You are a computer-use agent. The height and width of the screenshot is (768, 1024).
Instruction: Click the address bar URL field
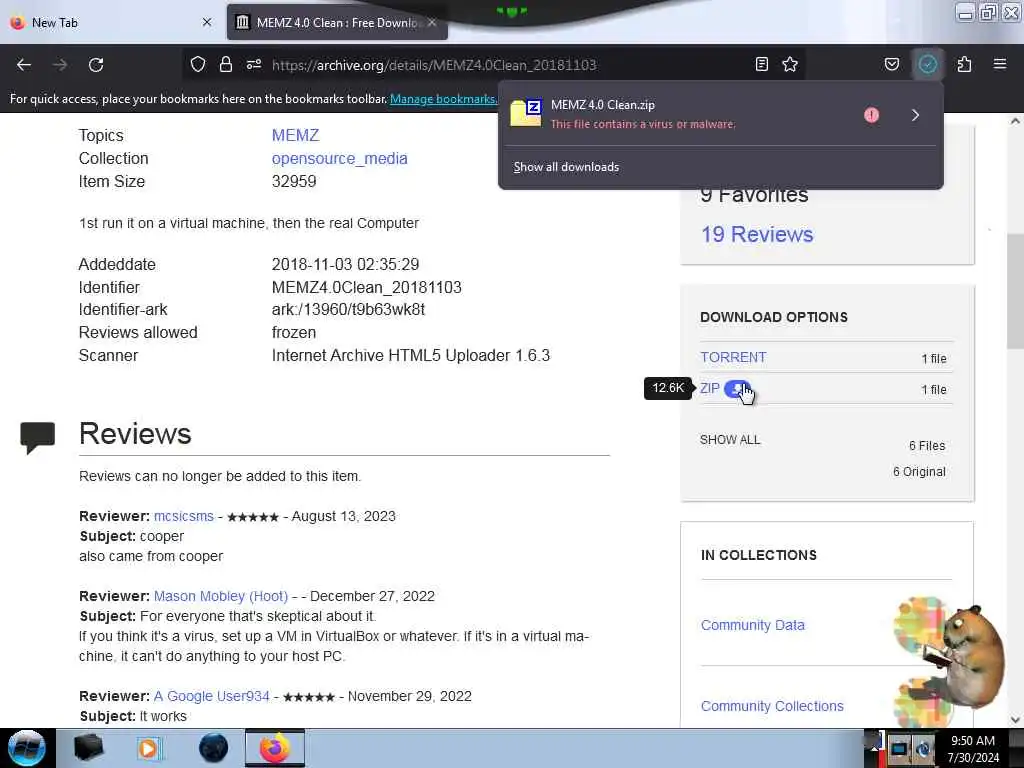click(434, 65)
